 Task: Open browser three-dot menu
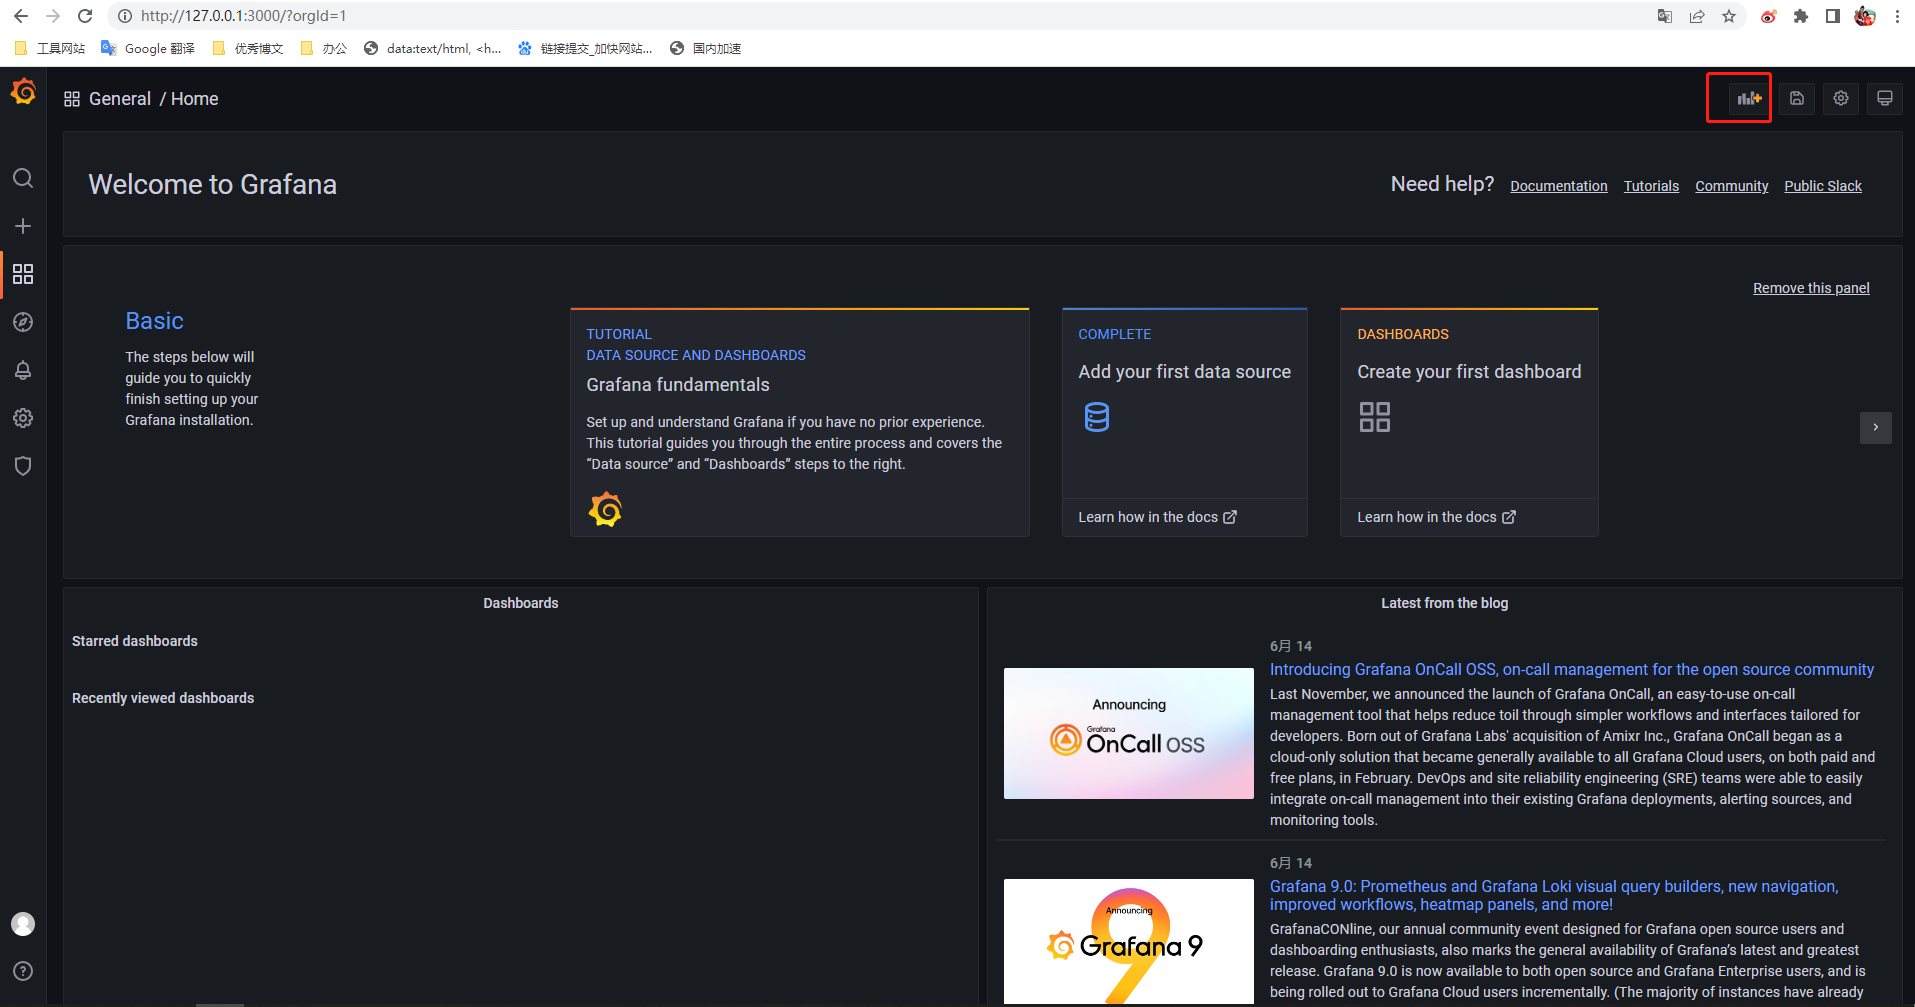pos(1897,16)
